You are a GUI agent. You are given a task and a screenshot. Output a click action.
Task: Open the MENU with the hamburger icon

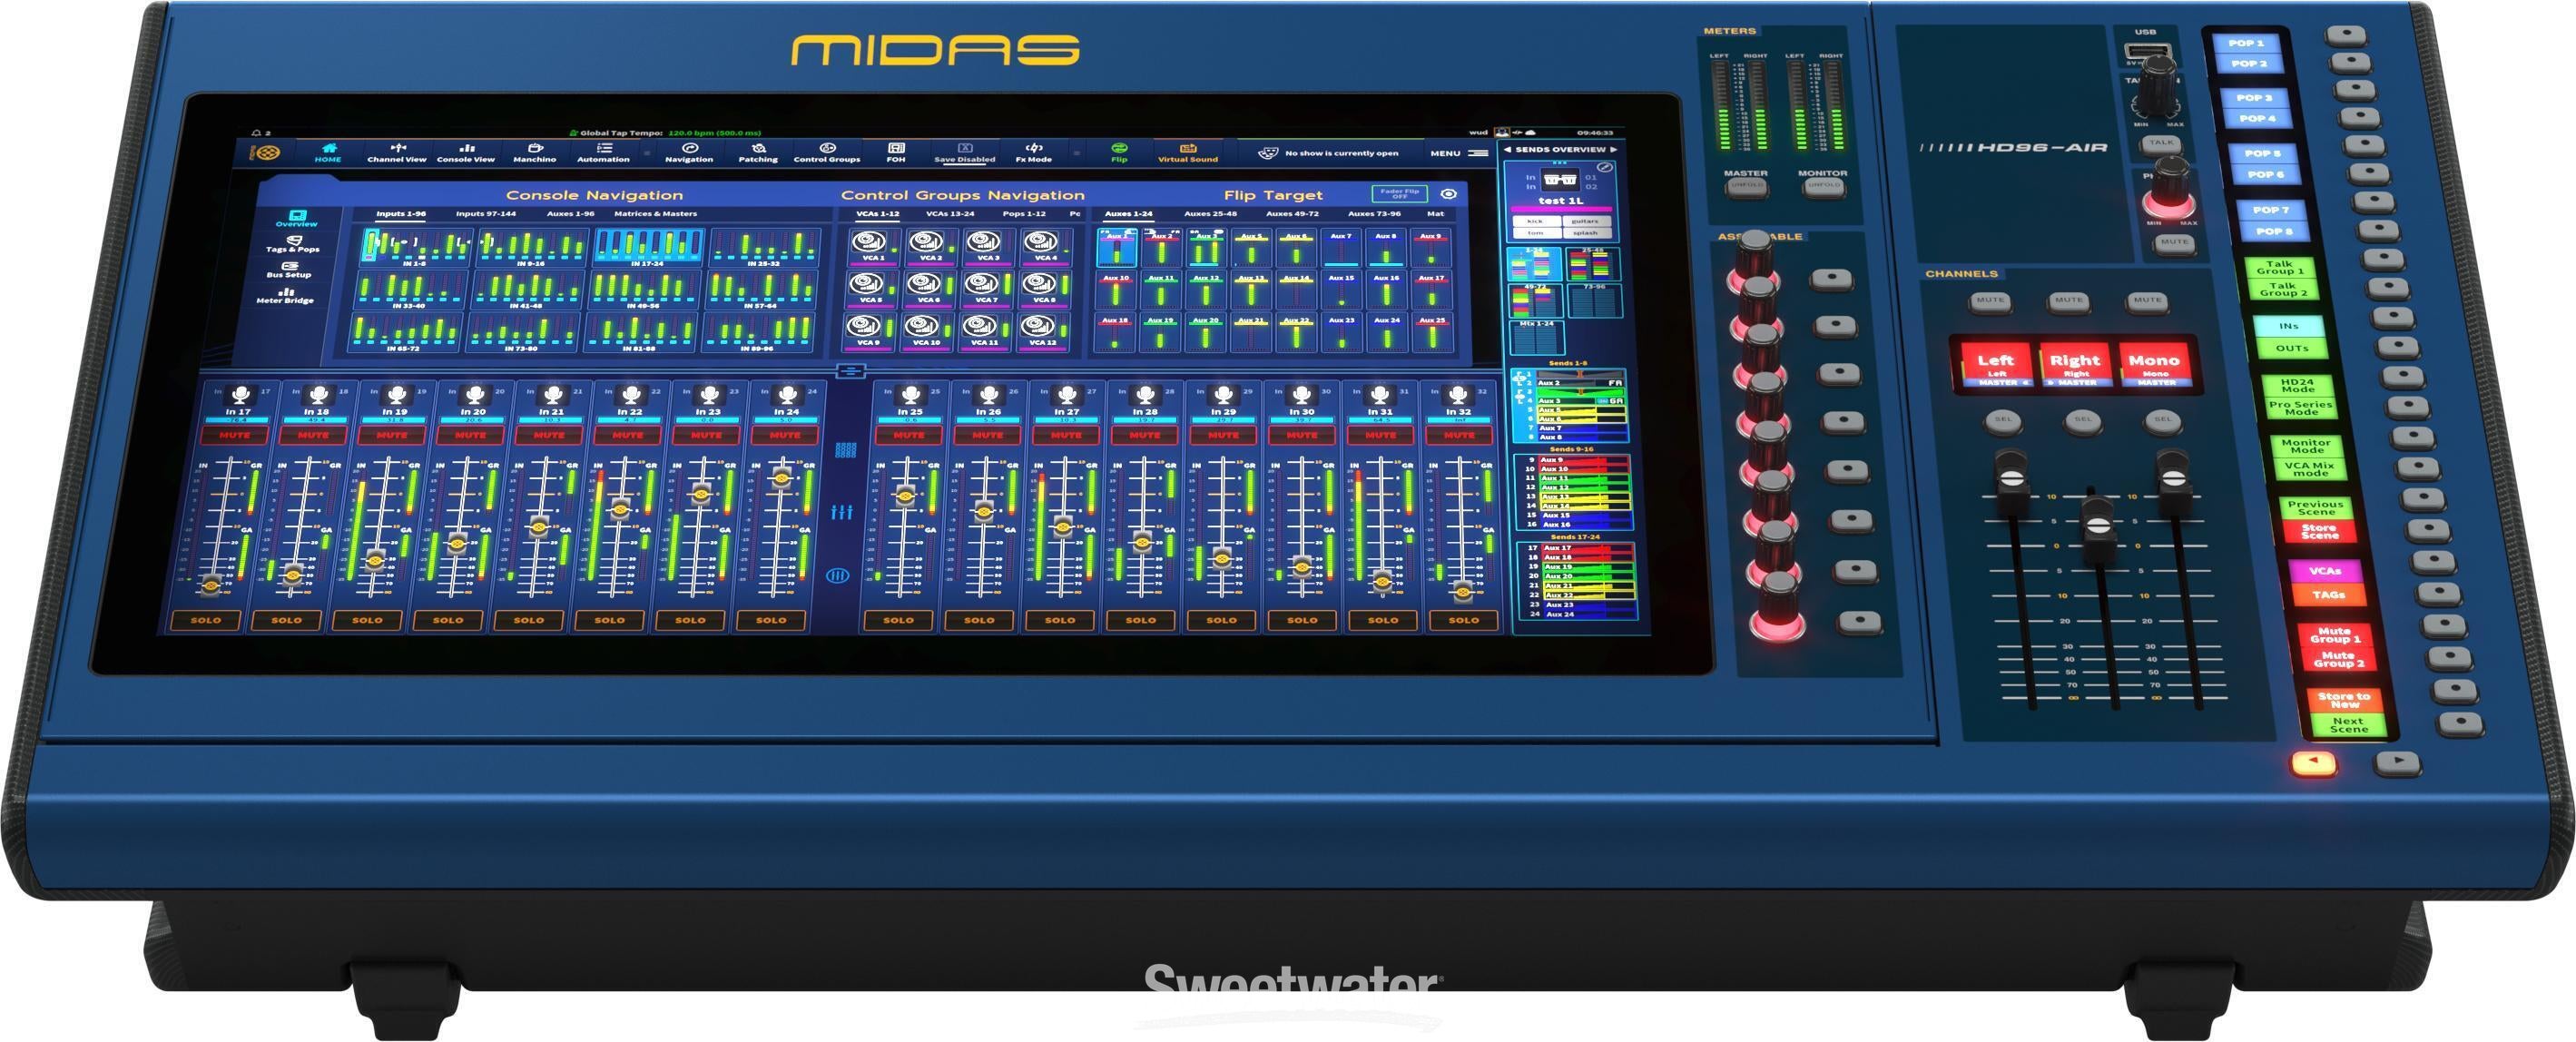[1477, 153]
